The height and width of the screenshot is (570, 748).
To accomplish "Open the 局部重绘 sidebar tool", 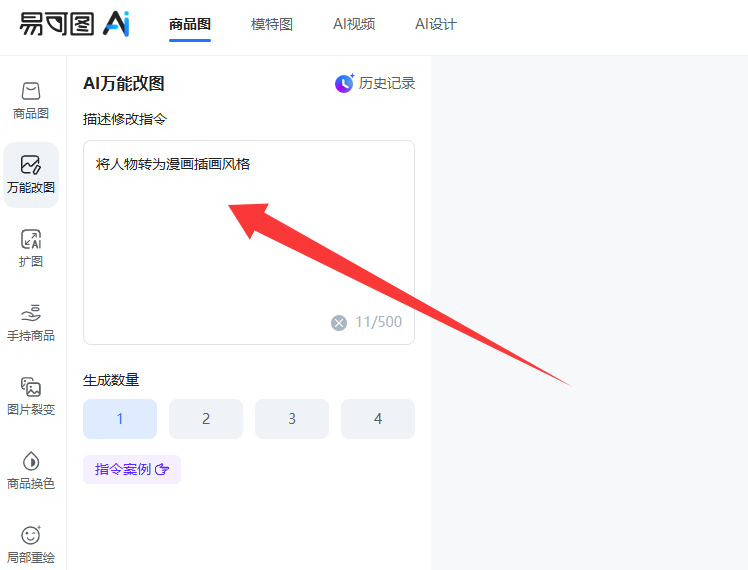I will coord(30,544).
